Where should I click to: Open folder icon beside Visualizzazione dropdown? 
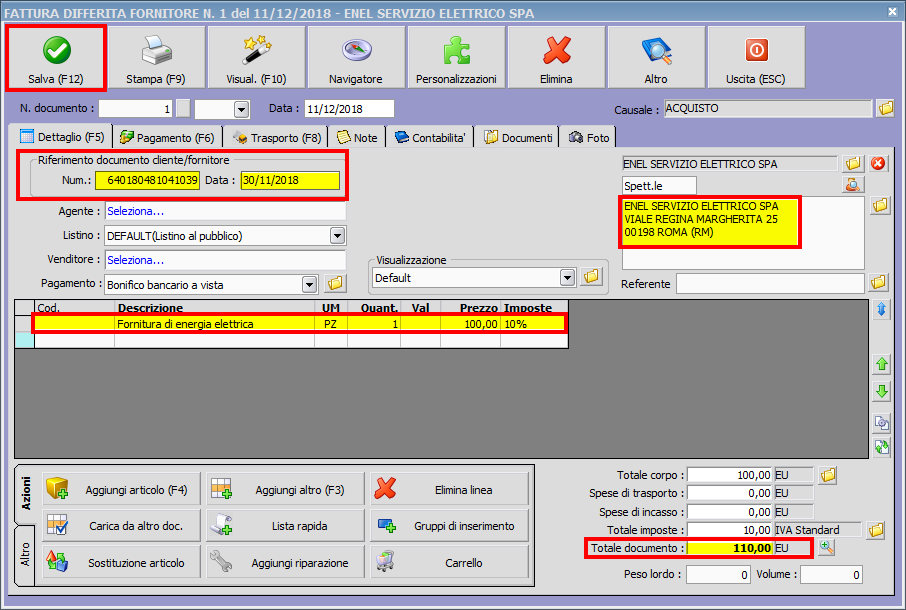(591, 277)
